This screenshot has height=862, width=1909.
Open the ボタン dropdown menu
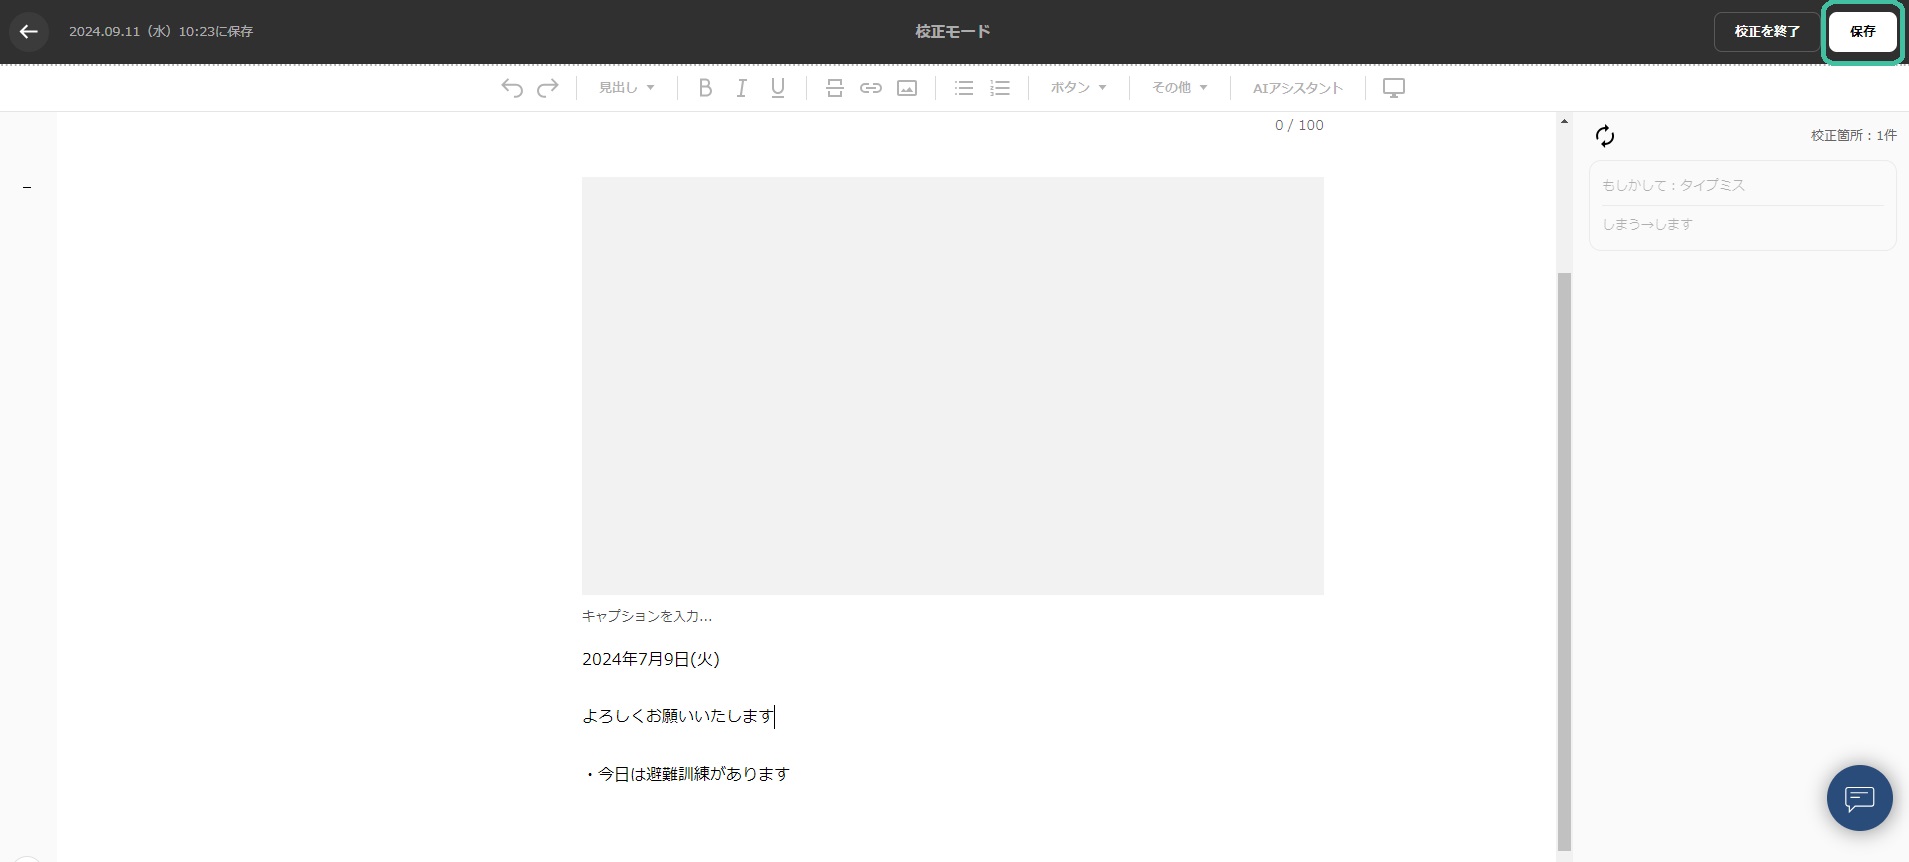(1078, 88)
